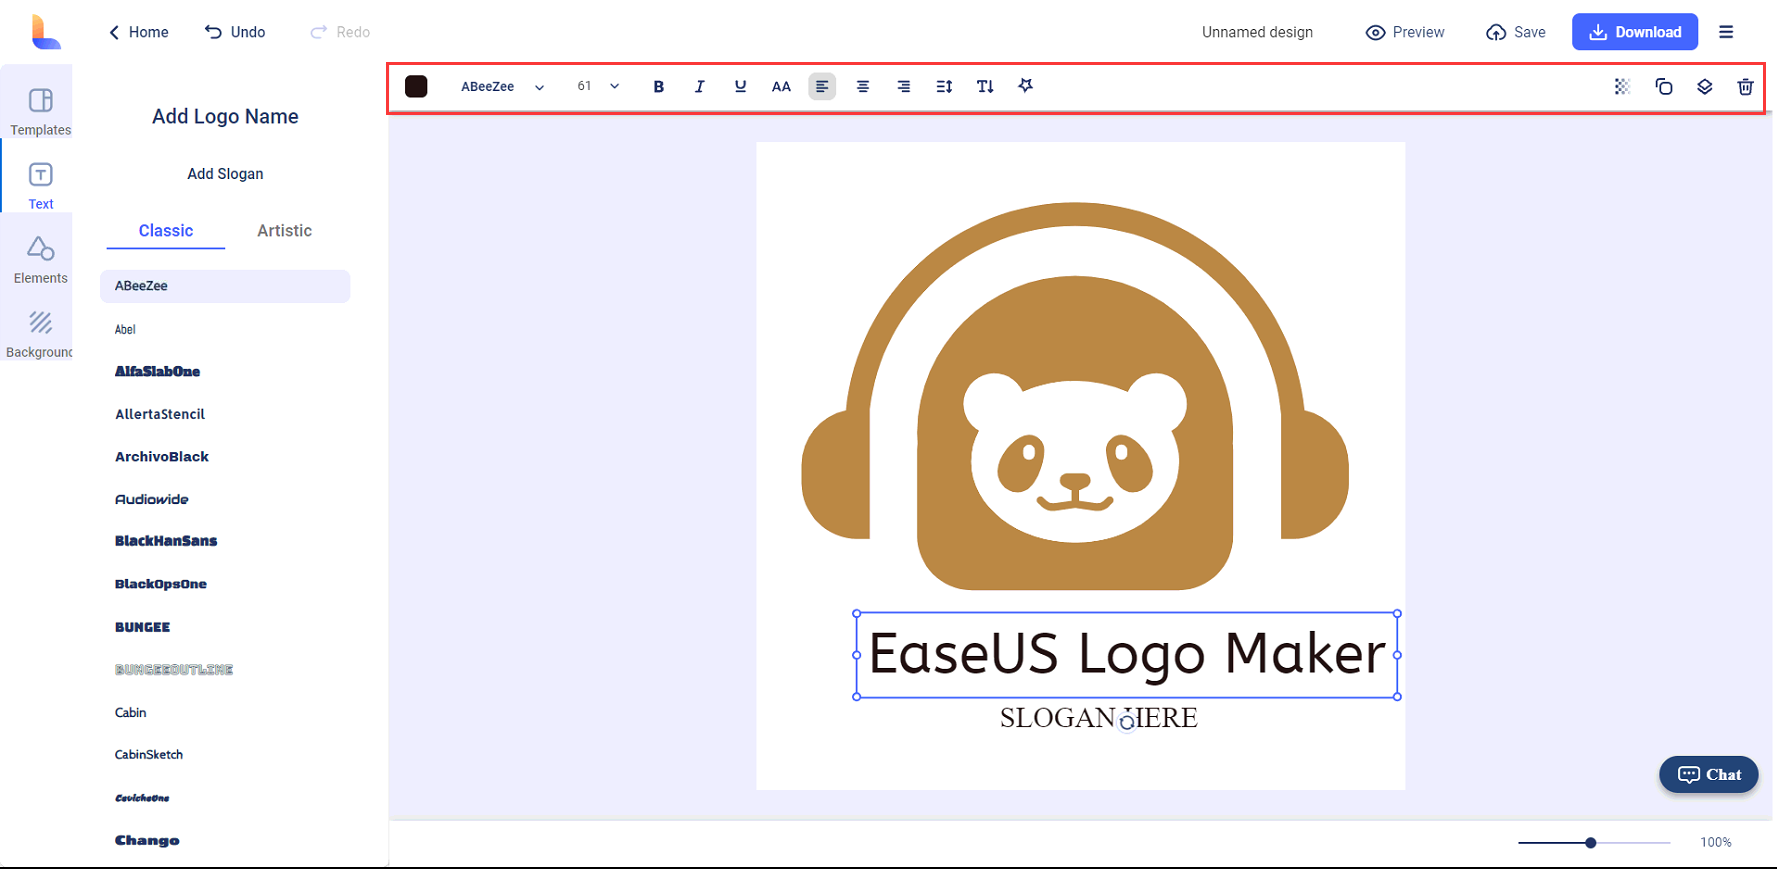Screen dimensions: 1777x869
Task: Open the transparency checkerboard icon
Action: (1622, 87)
